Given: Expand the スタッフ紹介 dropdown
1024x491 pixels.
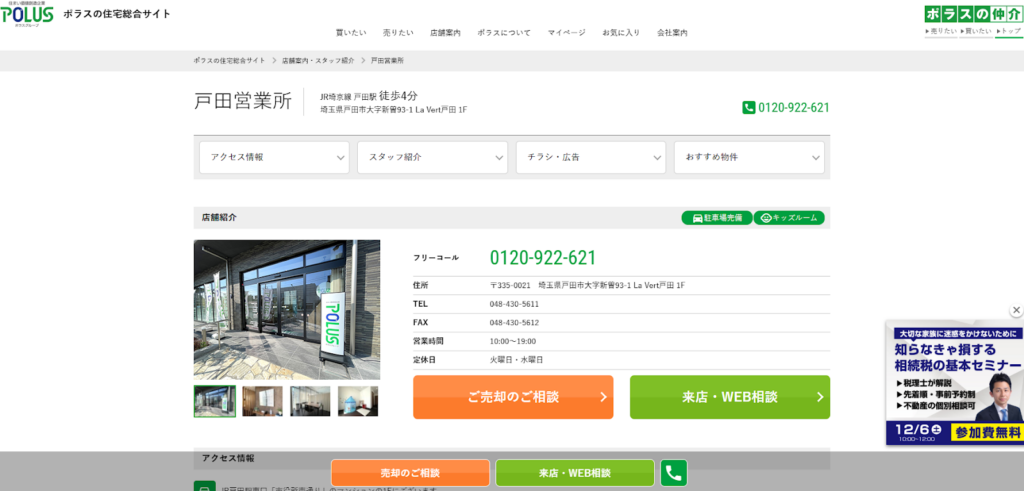Looking at the screenshot, I should [432, 157].
